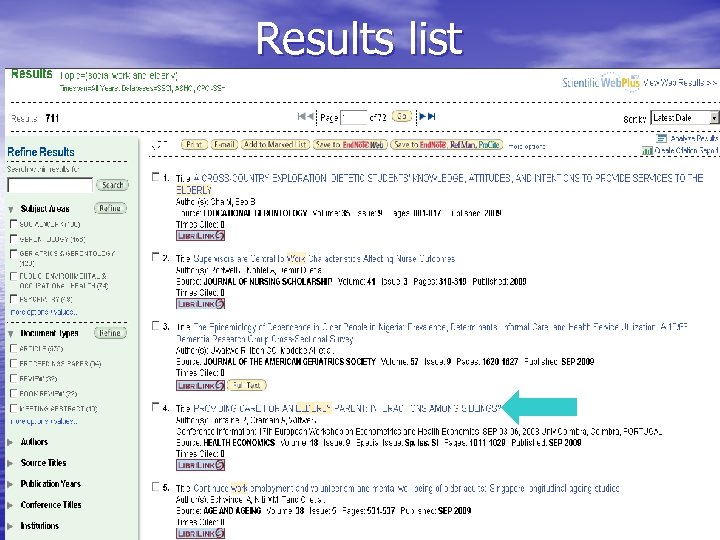
Task: Click the E-mail button
Action: tap(224, 145)
